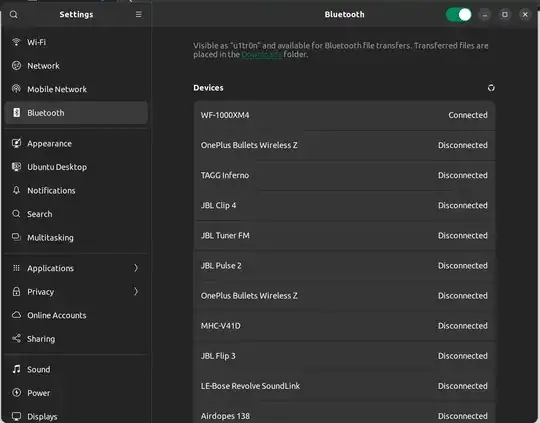Click Disconnected status beside TAGG Inferno
The image size is (540, 423).
(x=463, y=175)
